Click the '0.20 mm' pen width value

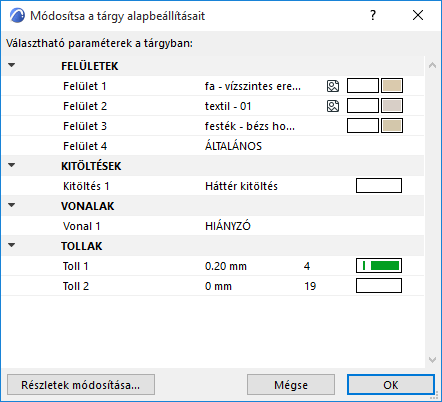coord(226,266)
